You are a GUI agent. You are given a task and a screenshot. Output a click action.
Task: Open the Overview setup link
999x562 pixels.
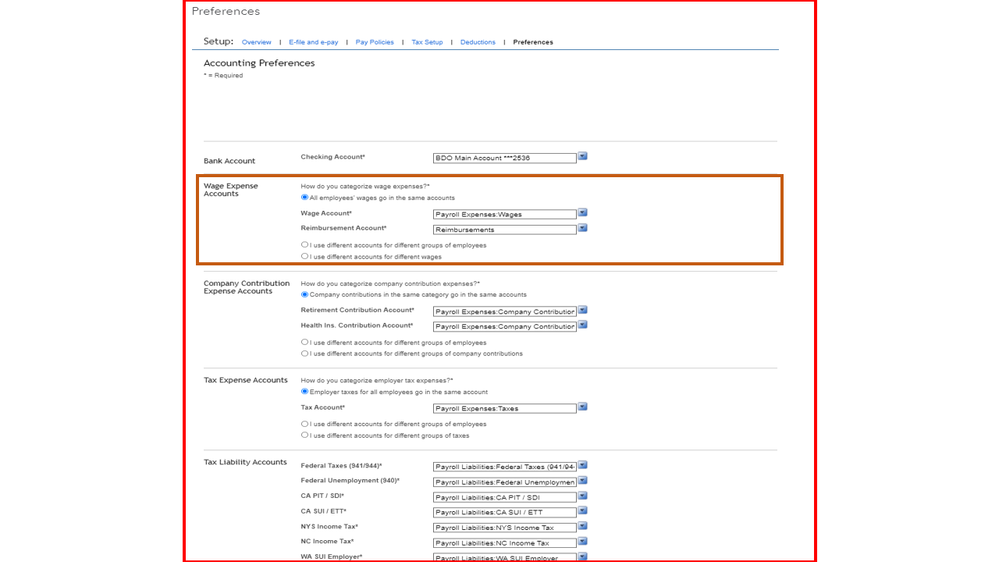tap(256, 43)
